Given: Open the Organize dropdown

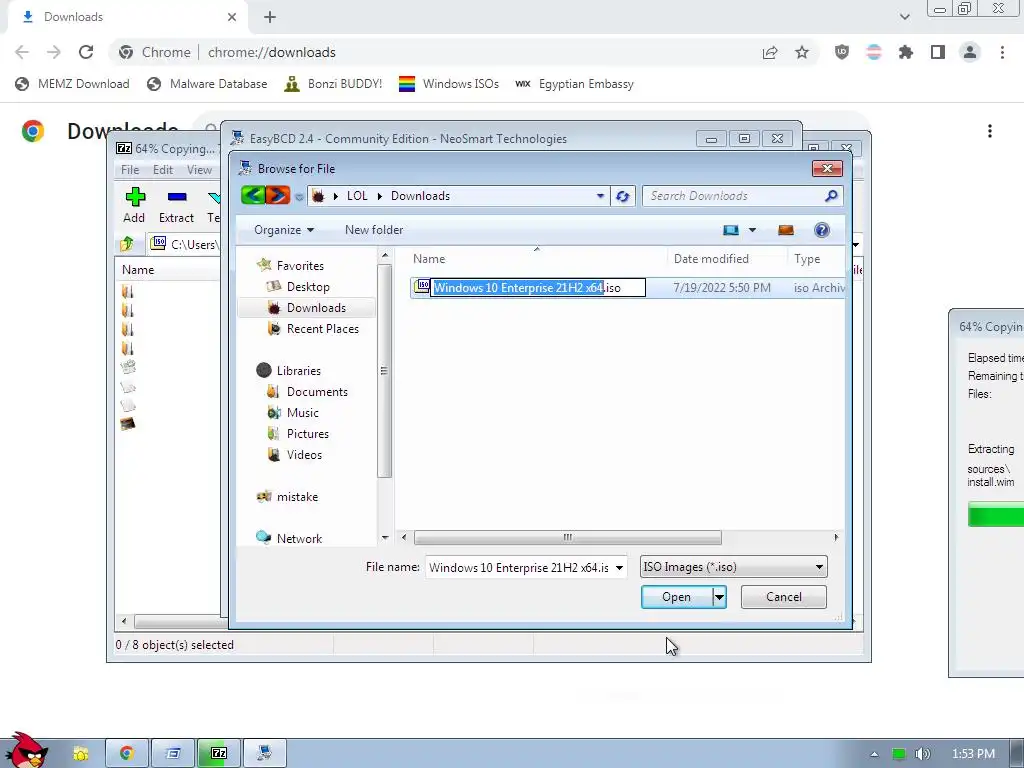Looking at the screenshot, I should point(283,230).
